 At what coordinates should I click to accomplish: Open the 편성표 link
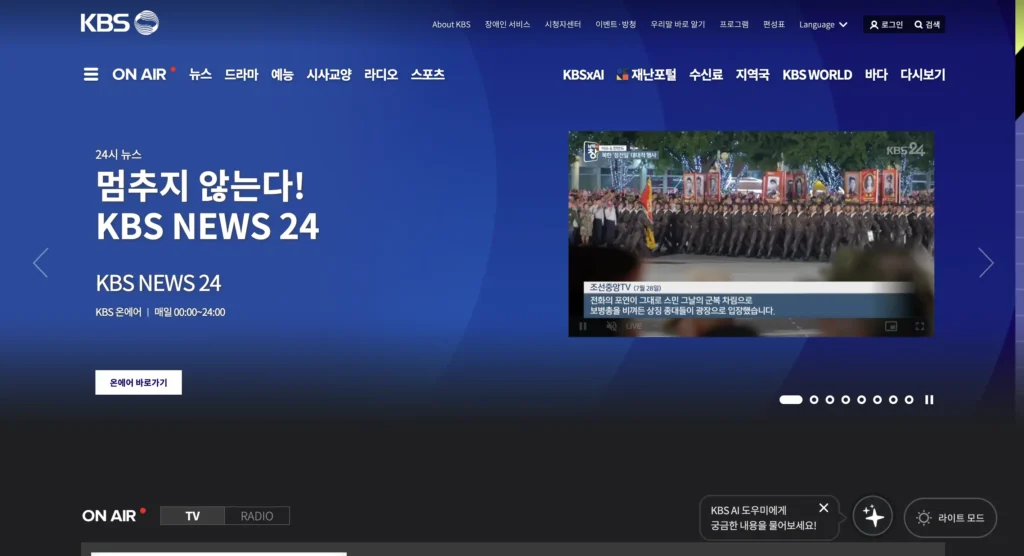(x=773, y=25)
